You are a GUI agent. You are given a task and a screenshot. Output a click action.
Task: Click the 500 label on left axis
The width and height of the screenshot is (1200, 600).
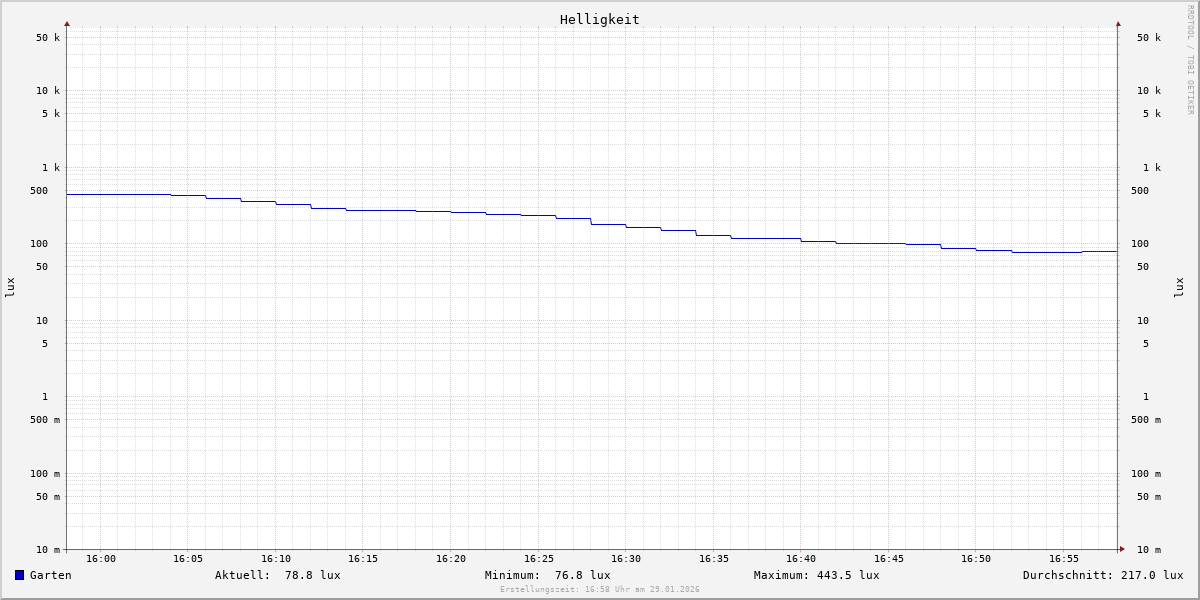(39, 191)
